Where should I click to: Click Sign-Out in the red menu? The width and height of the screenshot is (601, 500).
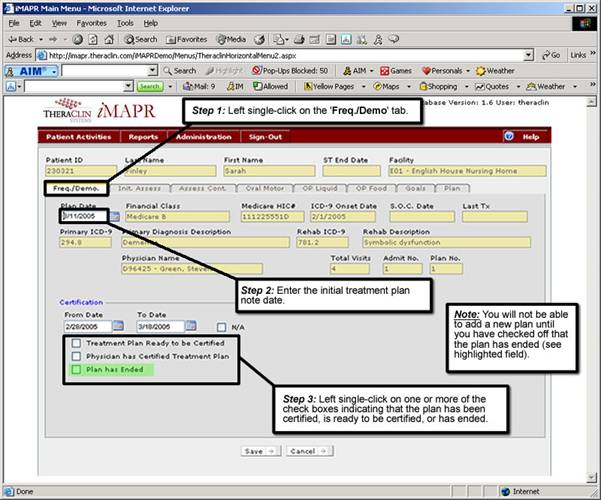(x=265, y=137)
